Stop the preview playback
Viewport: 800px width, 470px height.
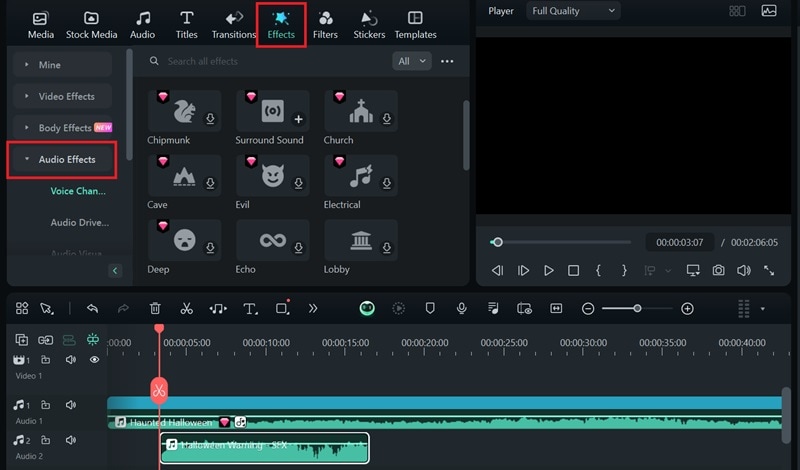pos(573,270)
